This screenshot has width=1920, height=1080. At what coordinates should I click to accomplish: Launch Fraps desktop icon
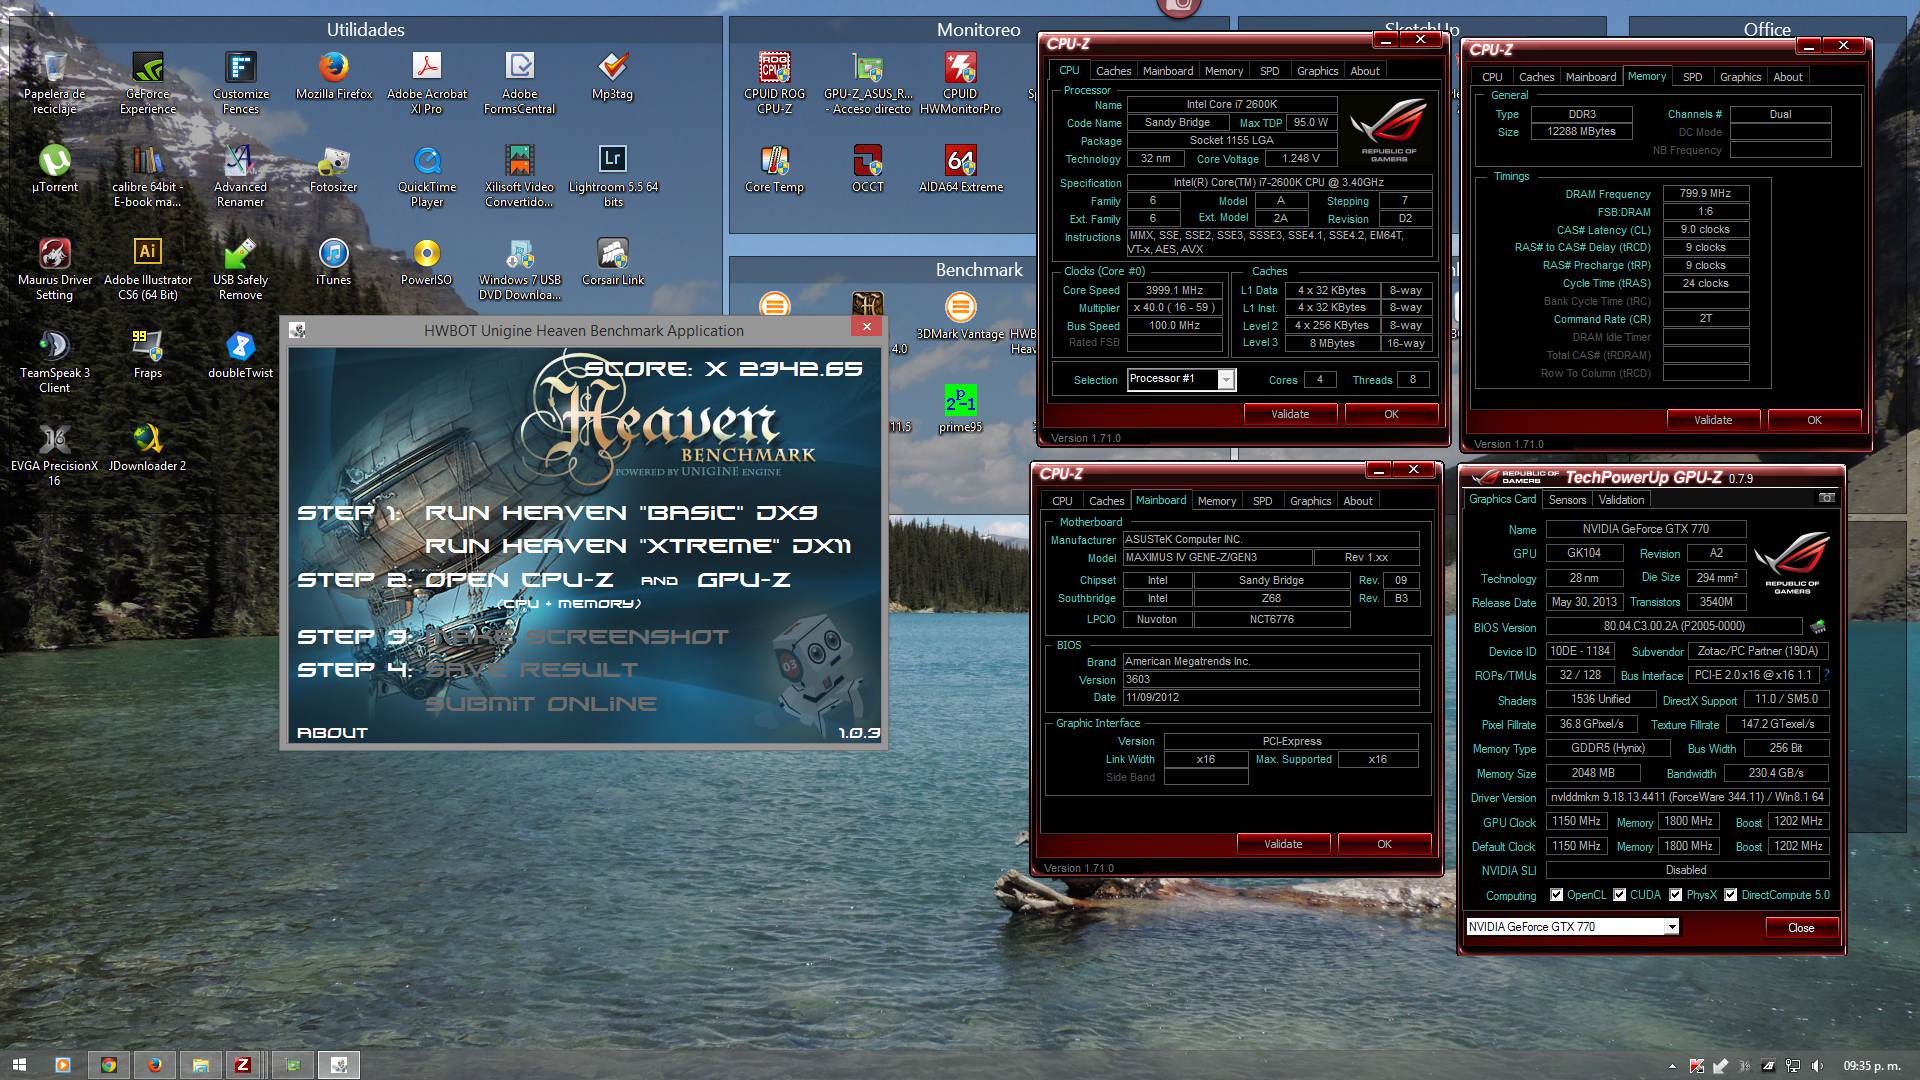[147, 354]
